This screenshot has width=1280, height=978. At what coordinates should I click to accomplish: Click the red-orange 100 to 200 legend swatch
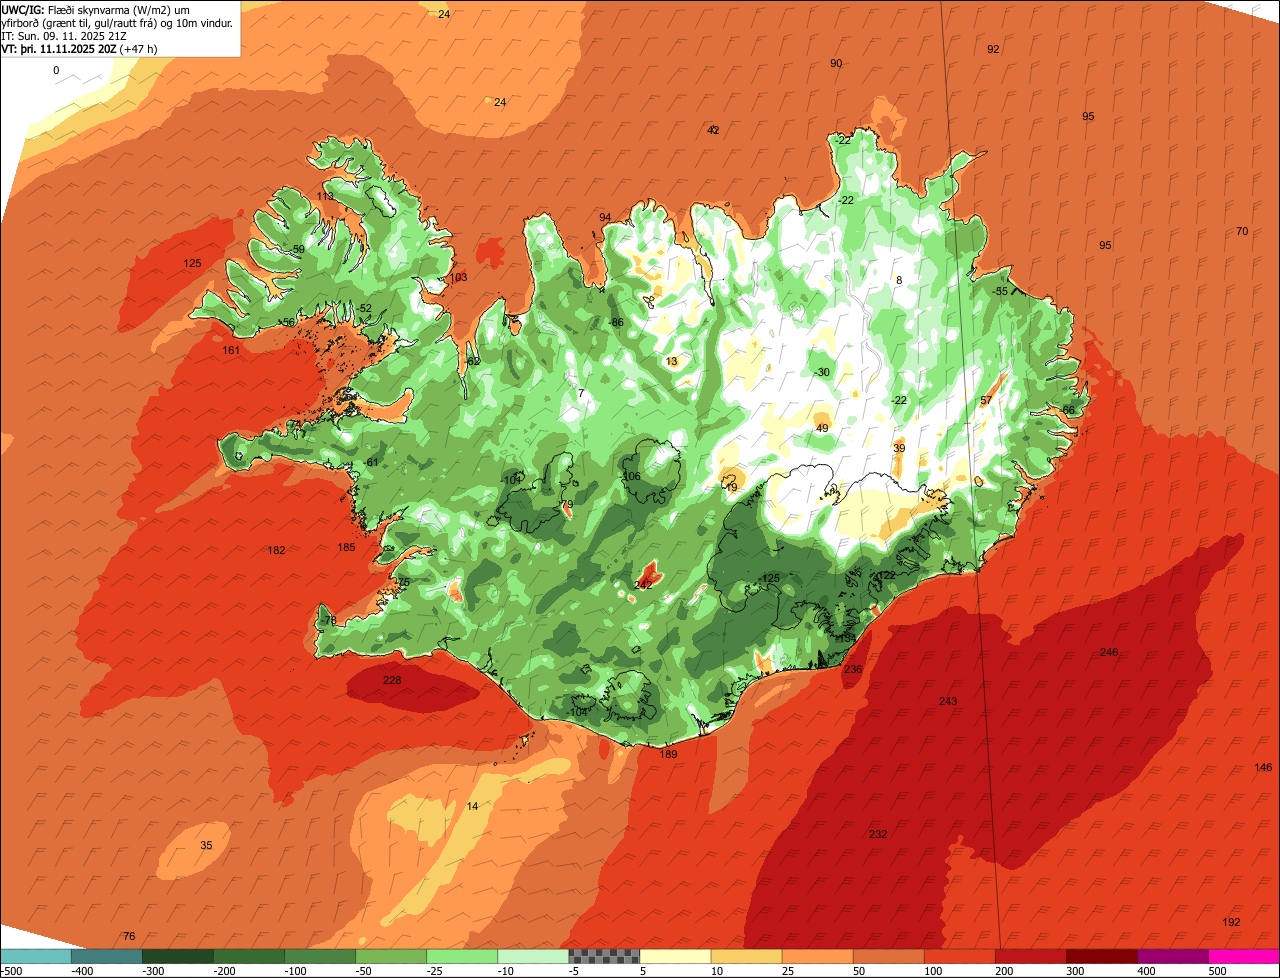coord(959,956)
